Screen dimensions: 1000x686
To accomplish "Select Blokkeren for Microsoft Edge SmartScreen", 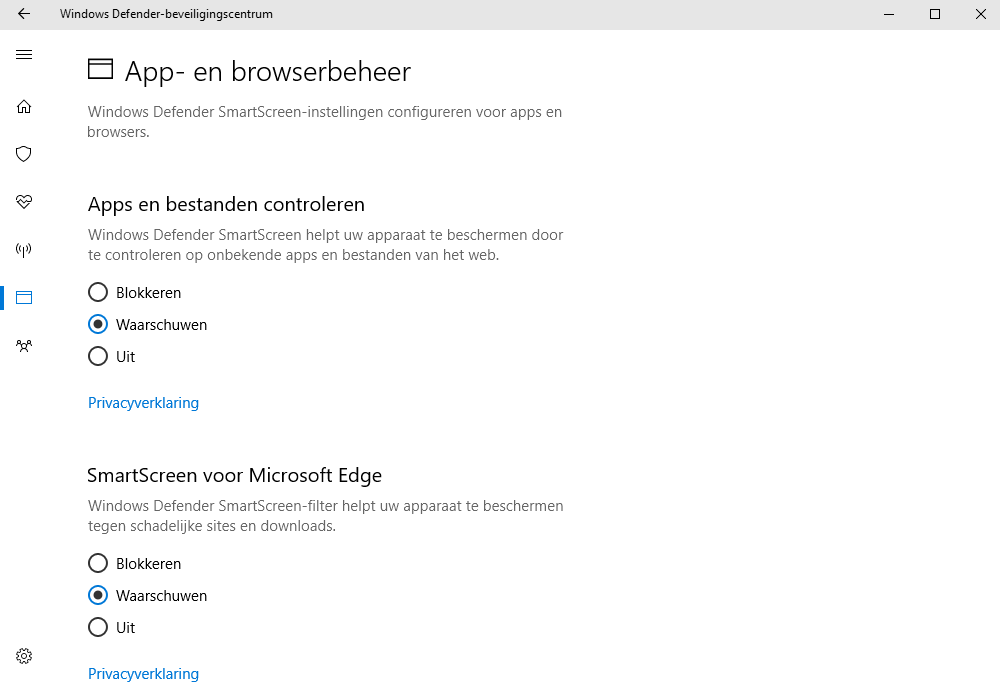I will pyautogui.click(x=98, y=564).
